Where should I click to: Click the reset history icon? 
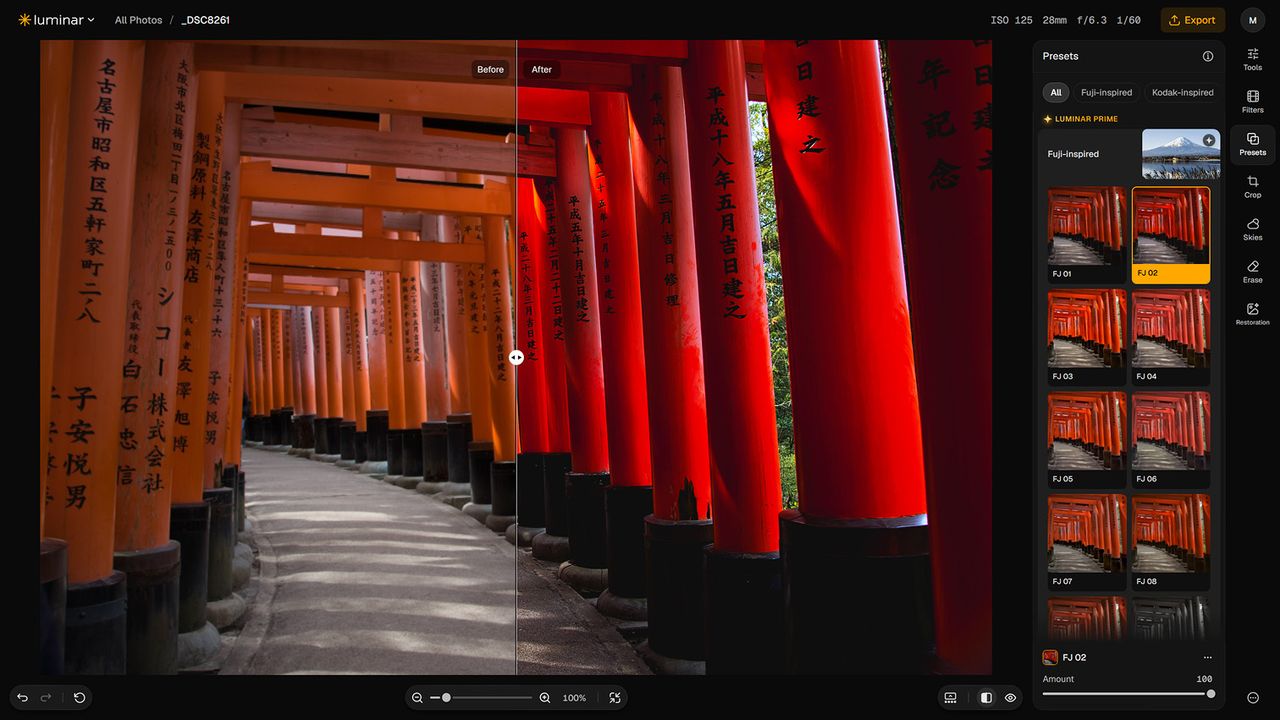pyautogui.click(x=79, y=697)
